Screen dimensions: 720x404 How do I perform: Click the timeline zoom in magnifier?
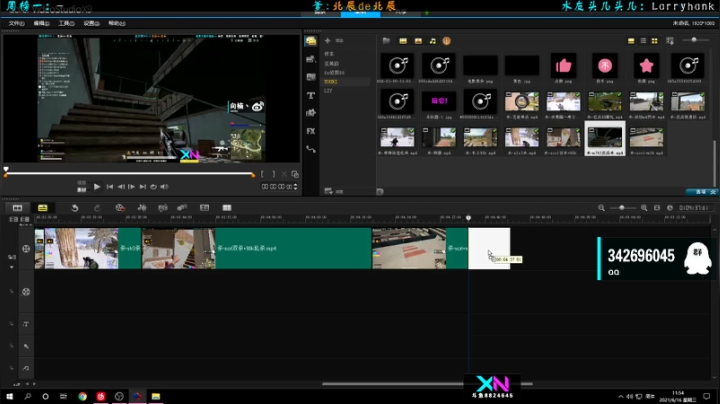point(644,208)
